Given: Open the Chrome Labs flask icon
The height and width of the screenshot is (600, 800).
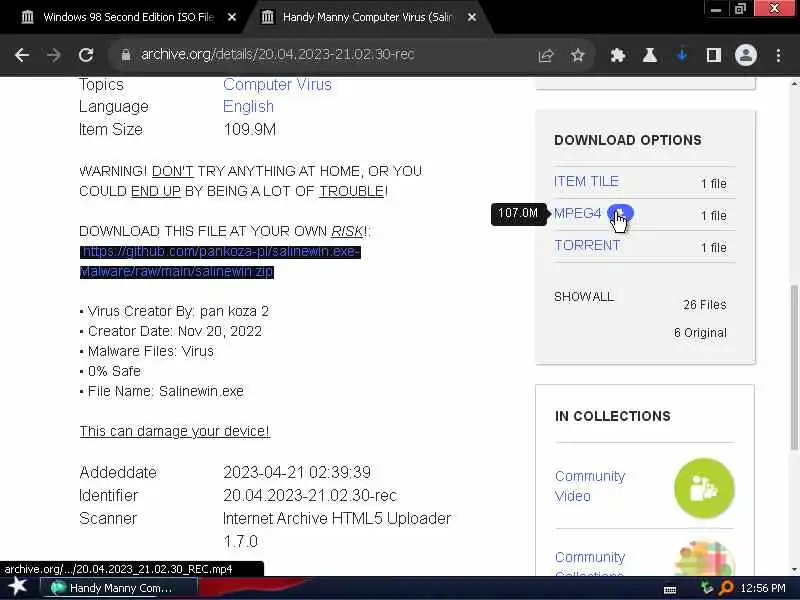Looking at the screenshot, I should (649, 55).
